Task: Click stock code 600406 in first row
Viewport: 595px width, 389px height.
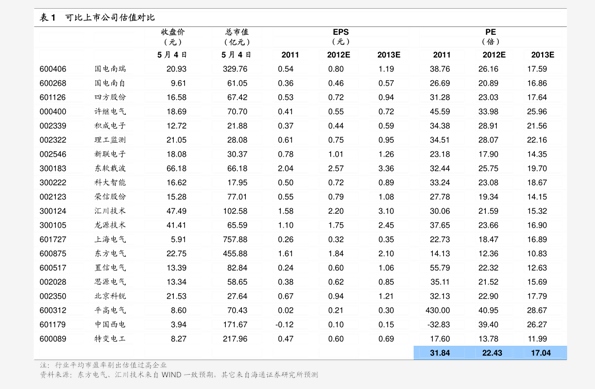Action: click(53, 69)
